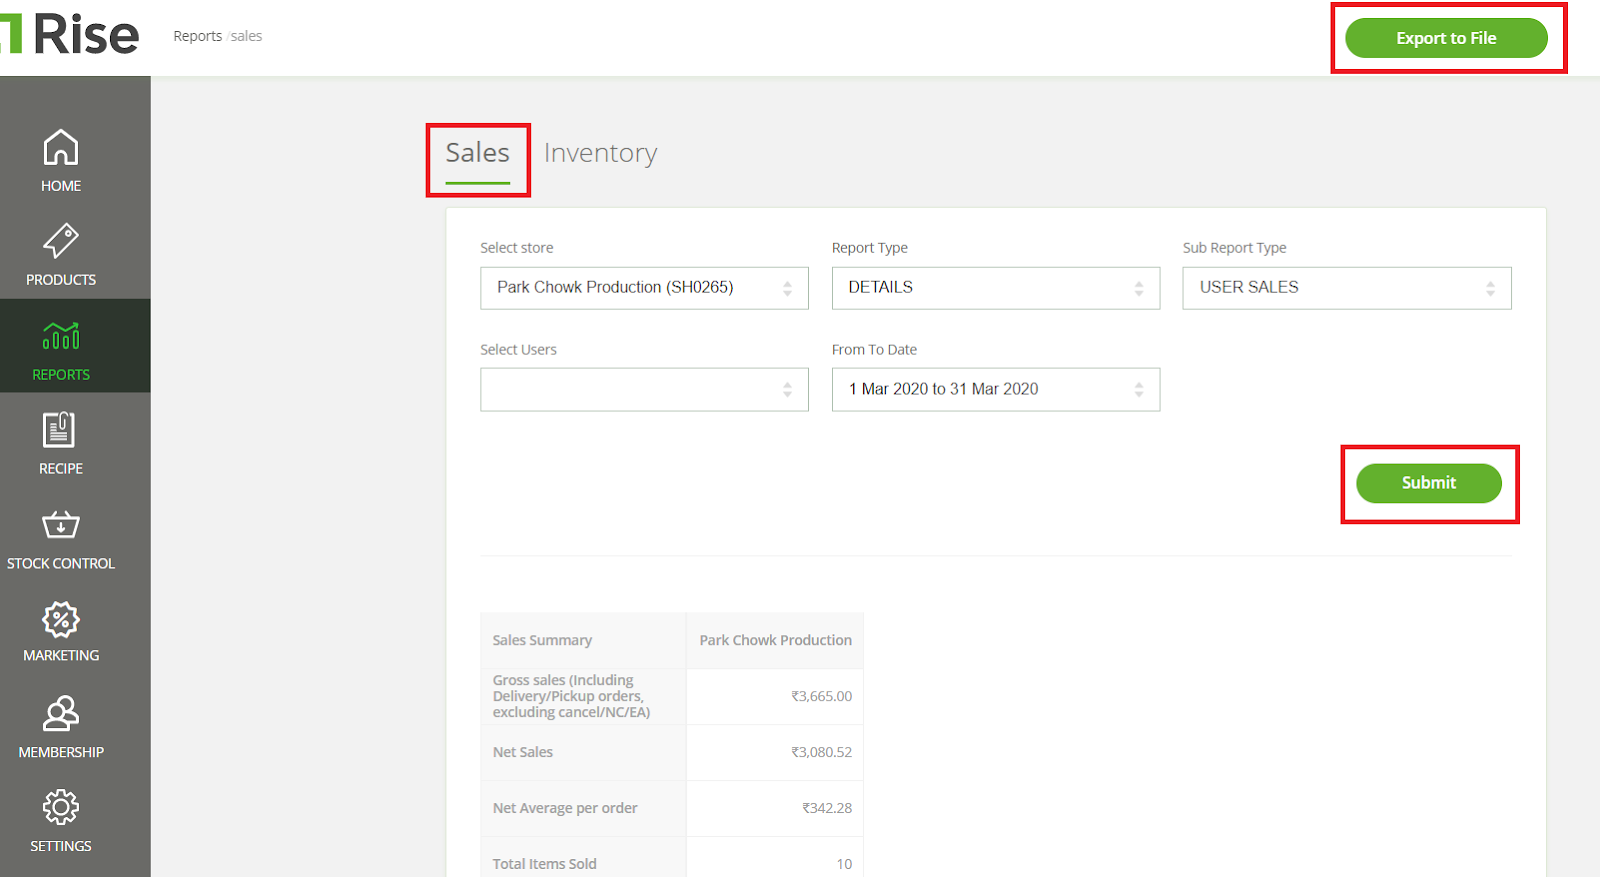Click the Sub Report Type field label
The width and height of the screenshot is (1600, 877).
coord(1235,248)
